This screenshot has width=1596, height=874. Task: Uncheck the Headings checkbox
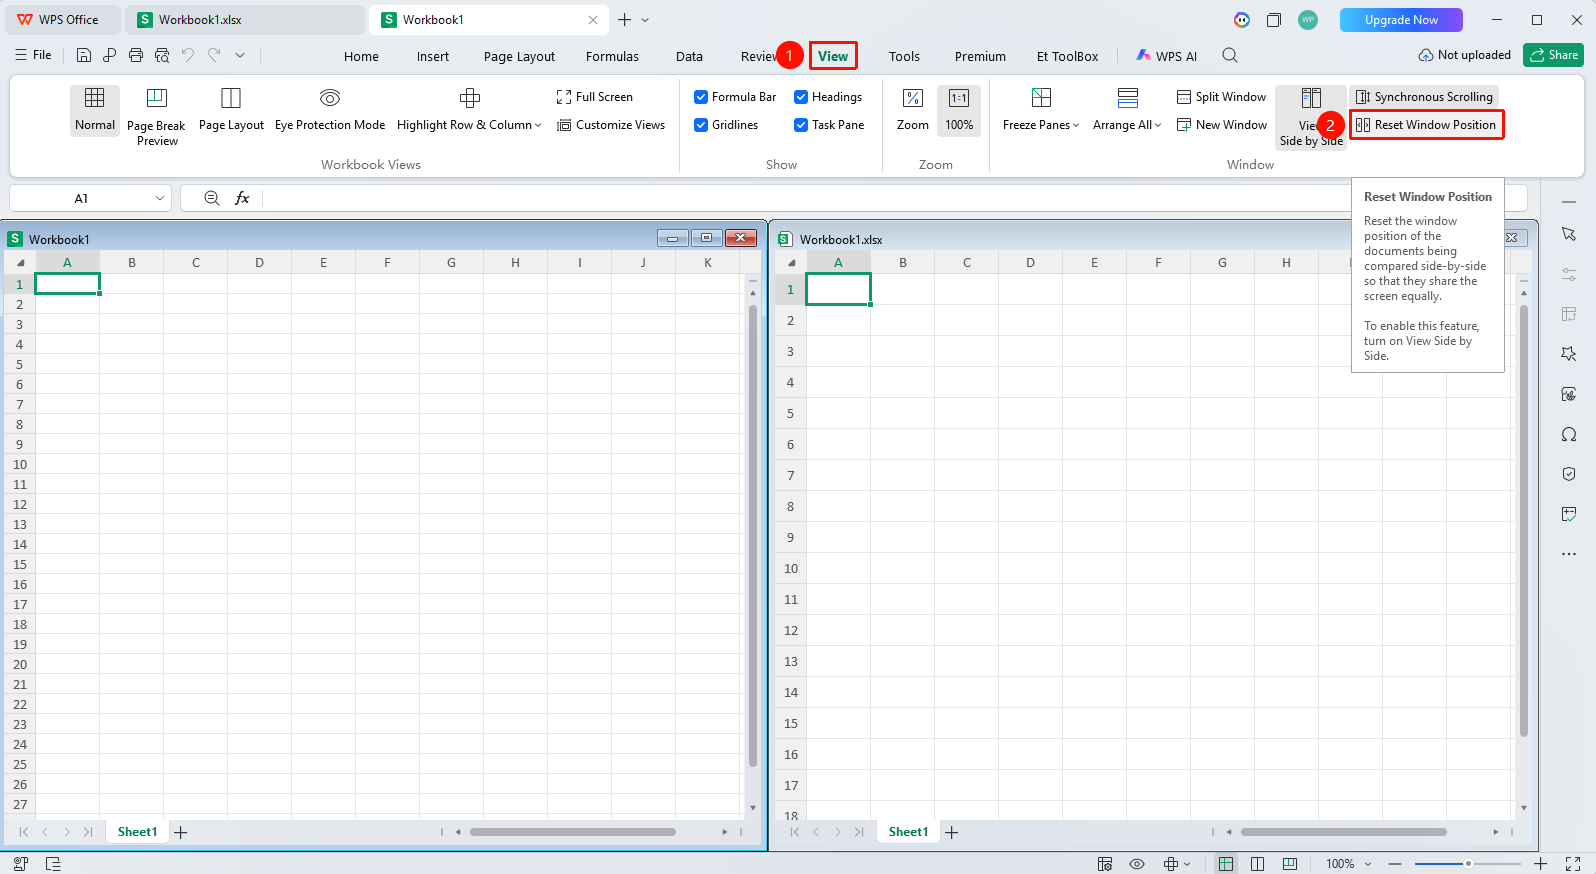pos(801,97)
